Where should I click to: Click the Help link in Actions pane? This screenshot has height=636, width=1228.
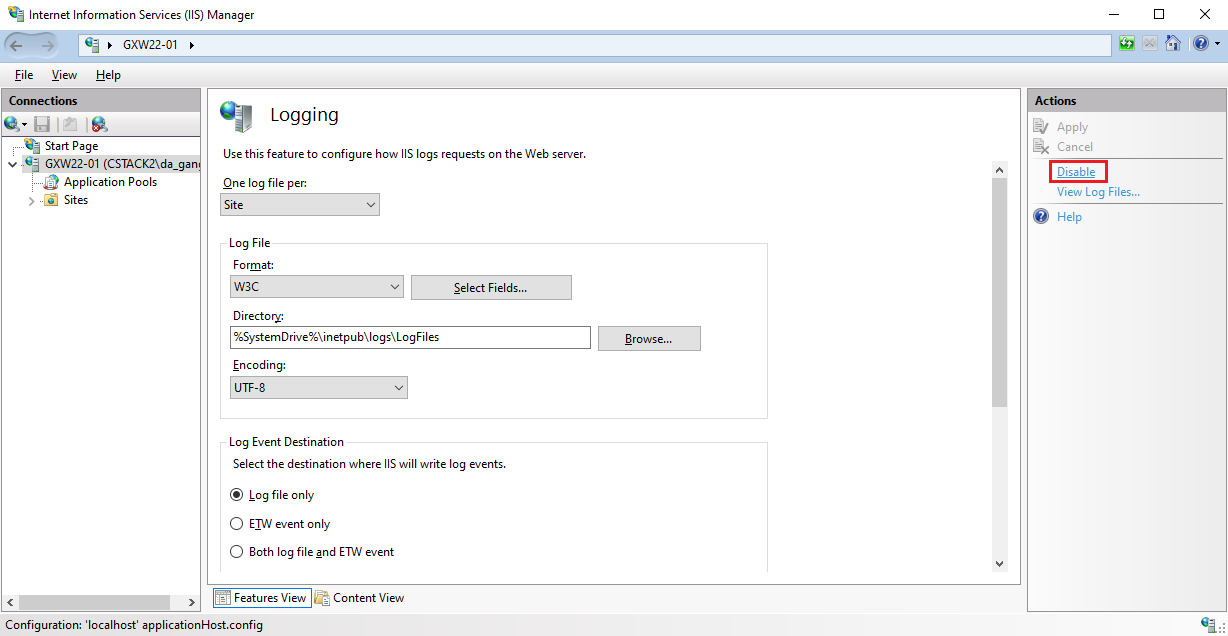(1069, 217)
